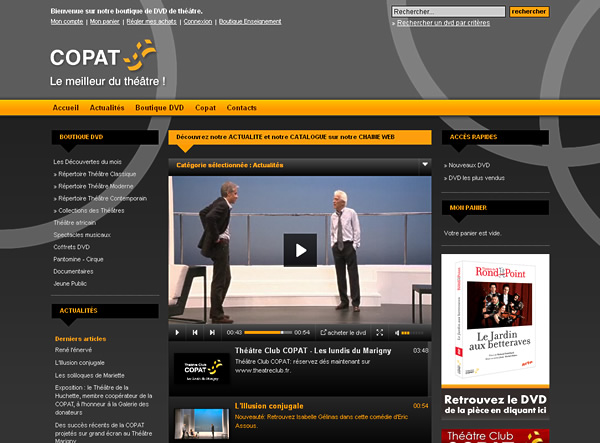Open Les Découvertes du mois

click(x=88, y=162)
